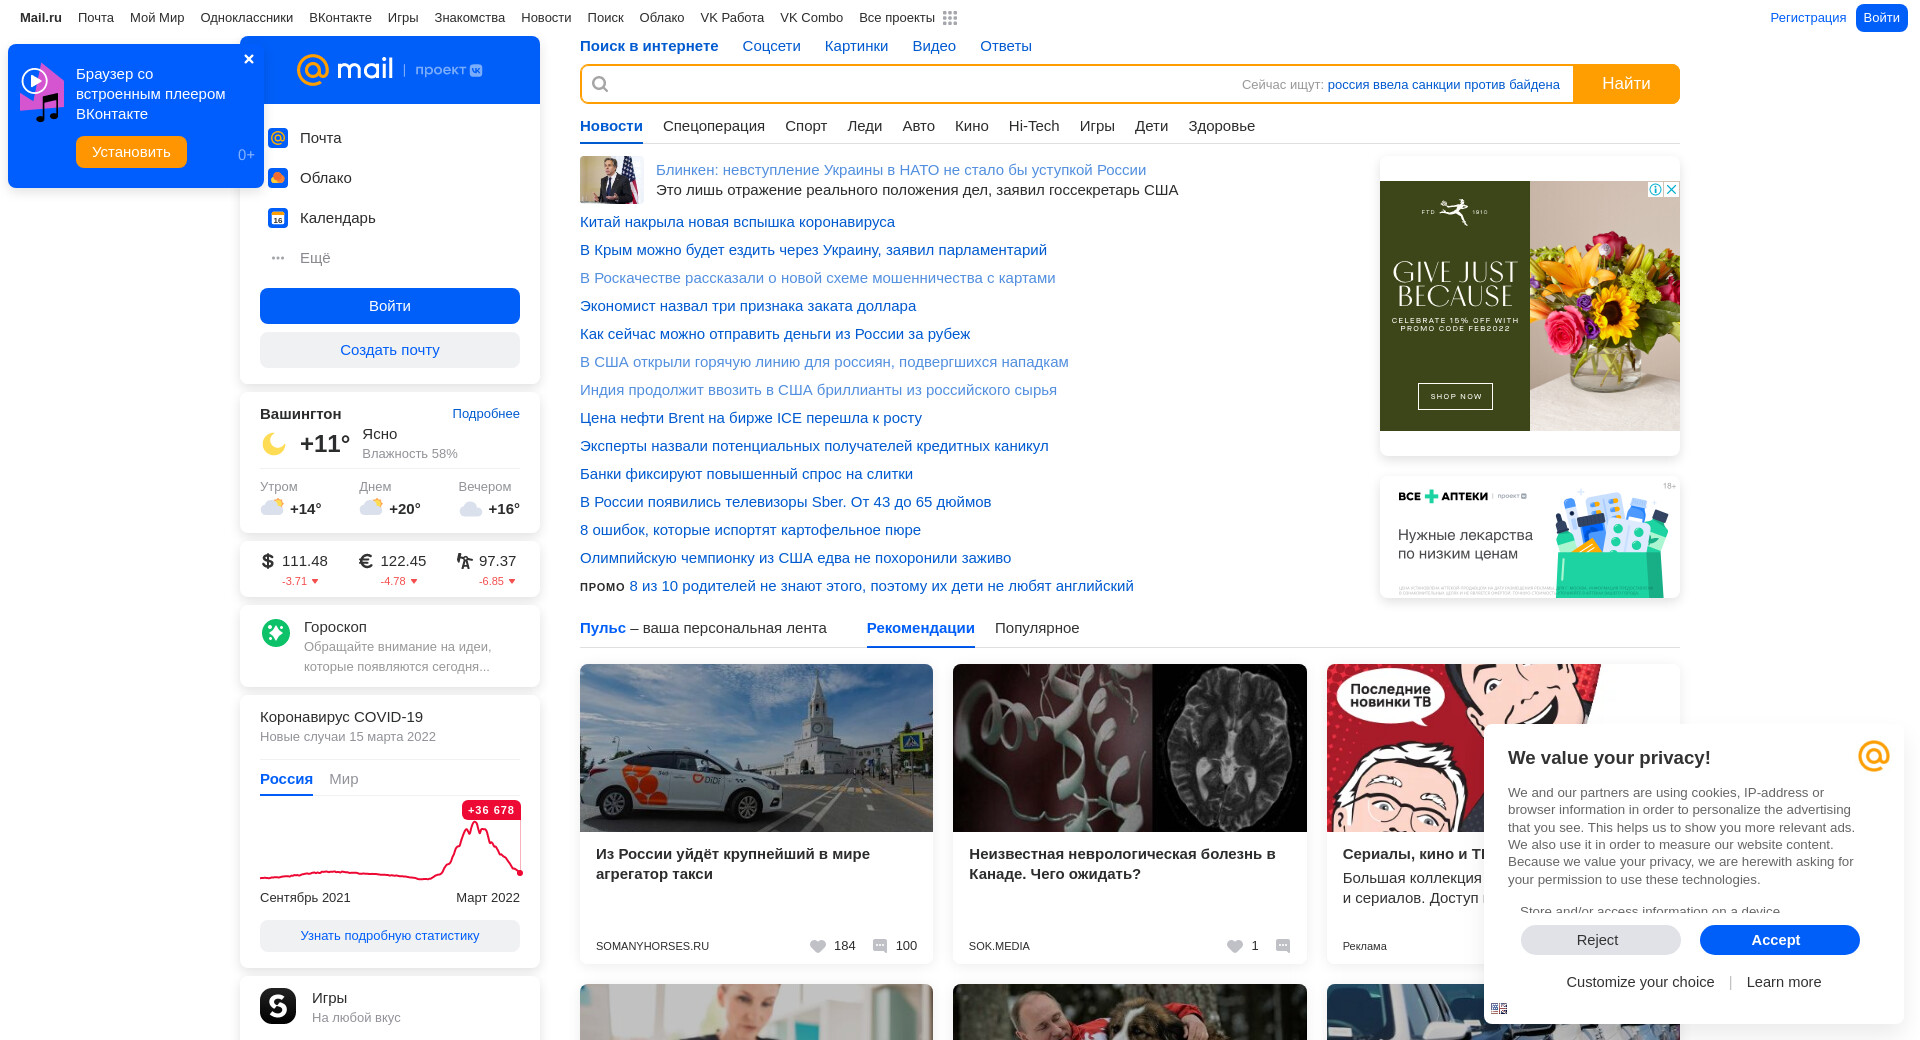Open the green Гороскоп horoscope icon
Screen dimensions: 1920x1040
coord(276,633)
